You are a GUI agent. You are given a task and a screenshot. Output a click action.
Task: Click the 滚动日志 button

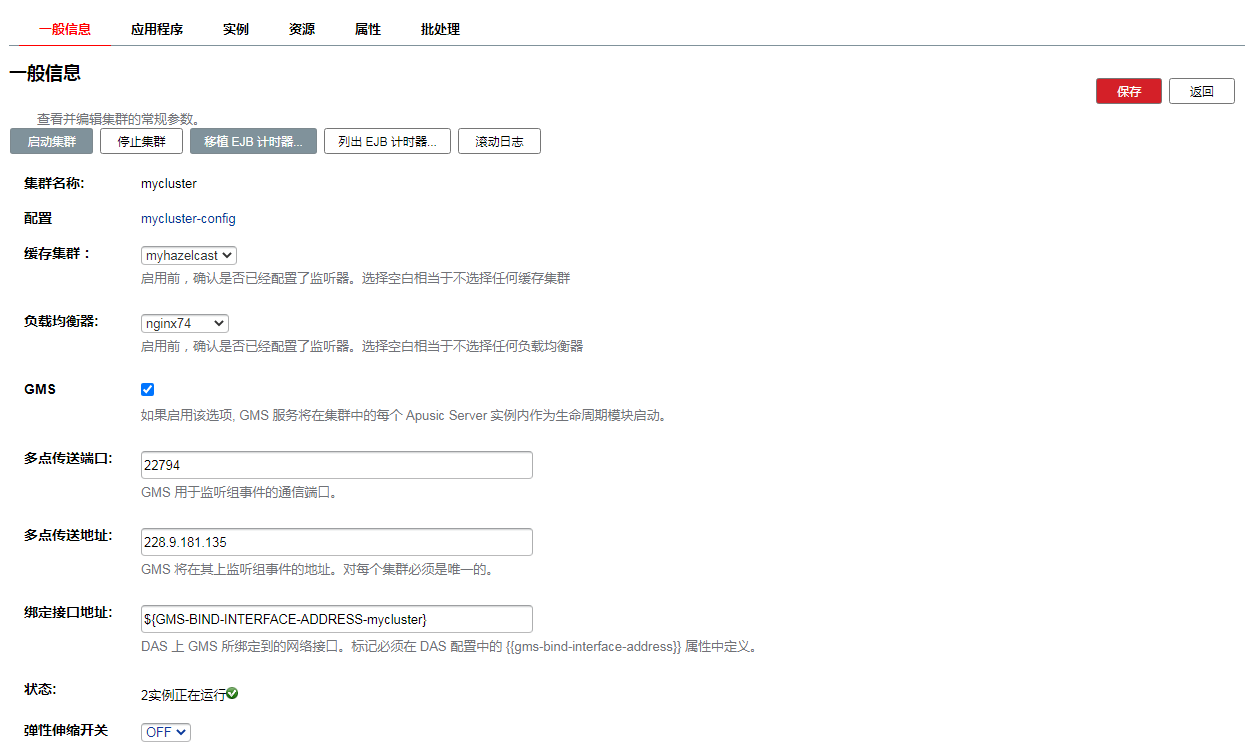499,141
